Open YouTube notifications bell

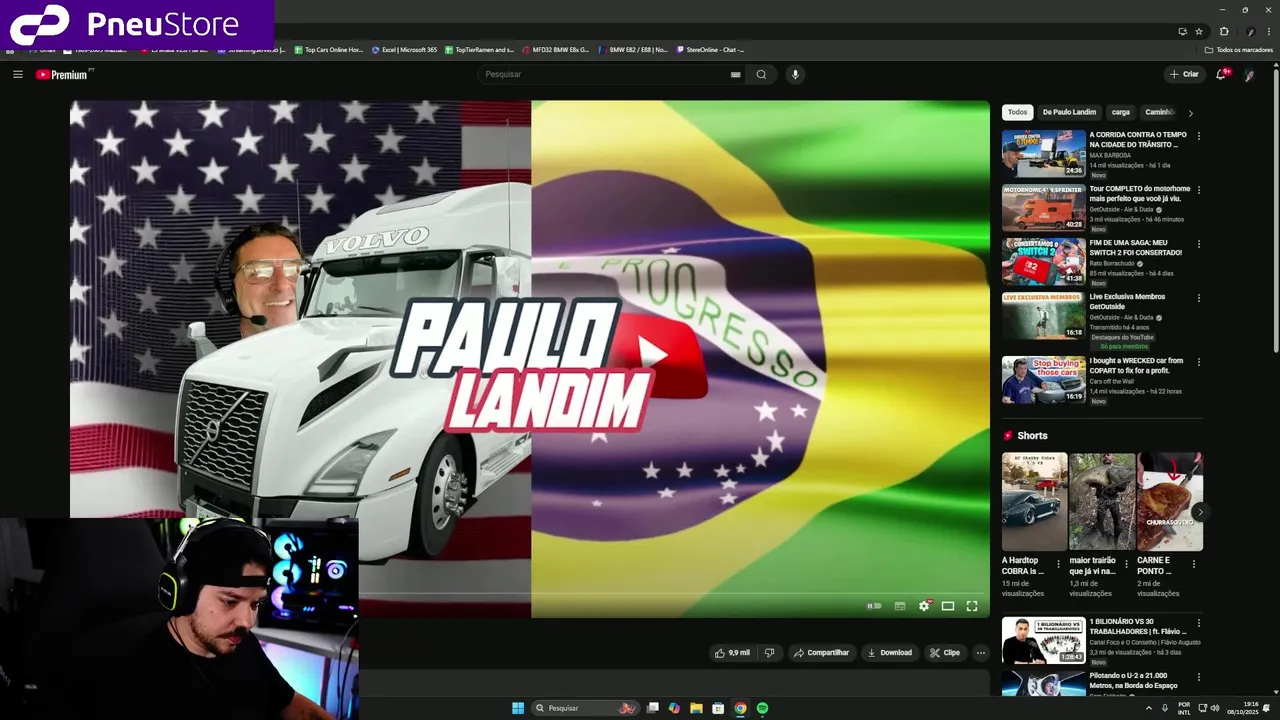click(x=1221, y=74)
